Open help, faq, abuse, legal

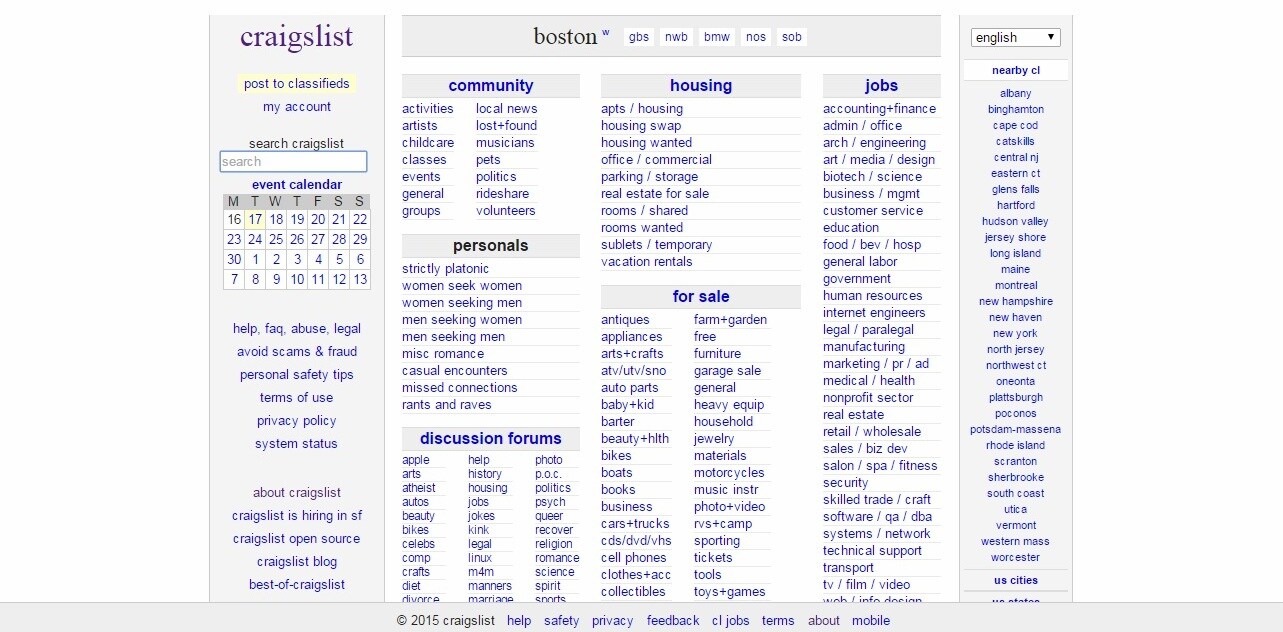(297, 329)
